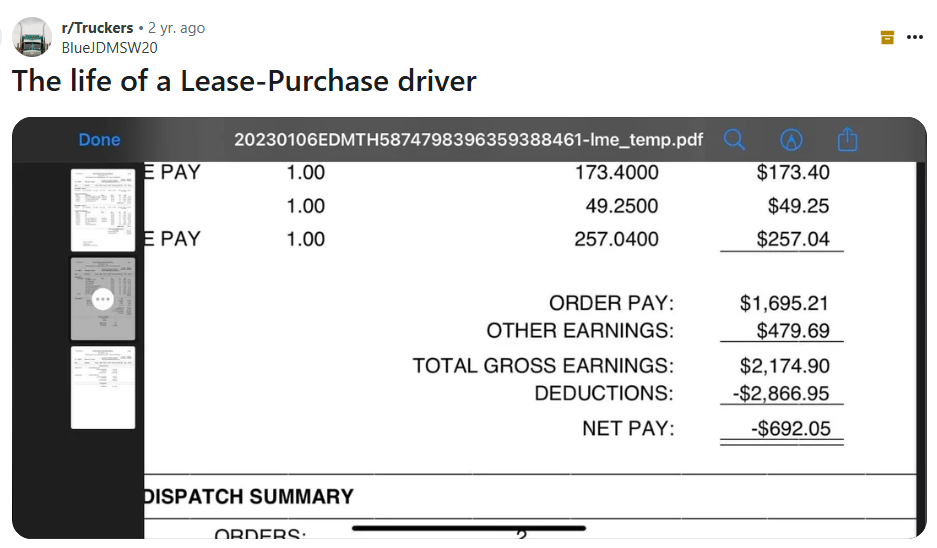
Task: Click the yellow archived post icon
Action: [x=886, y=38]
